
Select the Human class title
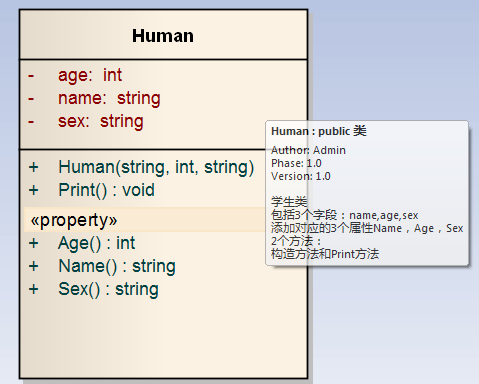[163, 35]
